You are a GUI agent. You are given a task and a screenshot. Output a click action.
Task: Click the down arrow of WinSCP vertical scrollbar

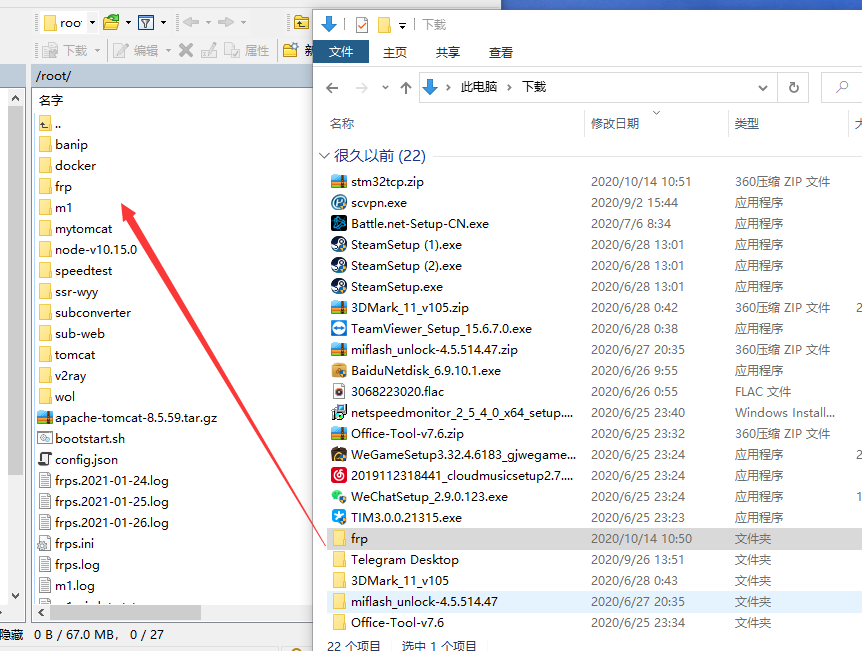15,595
